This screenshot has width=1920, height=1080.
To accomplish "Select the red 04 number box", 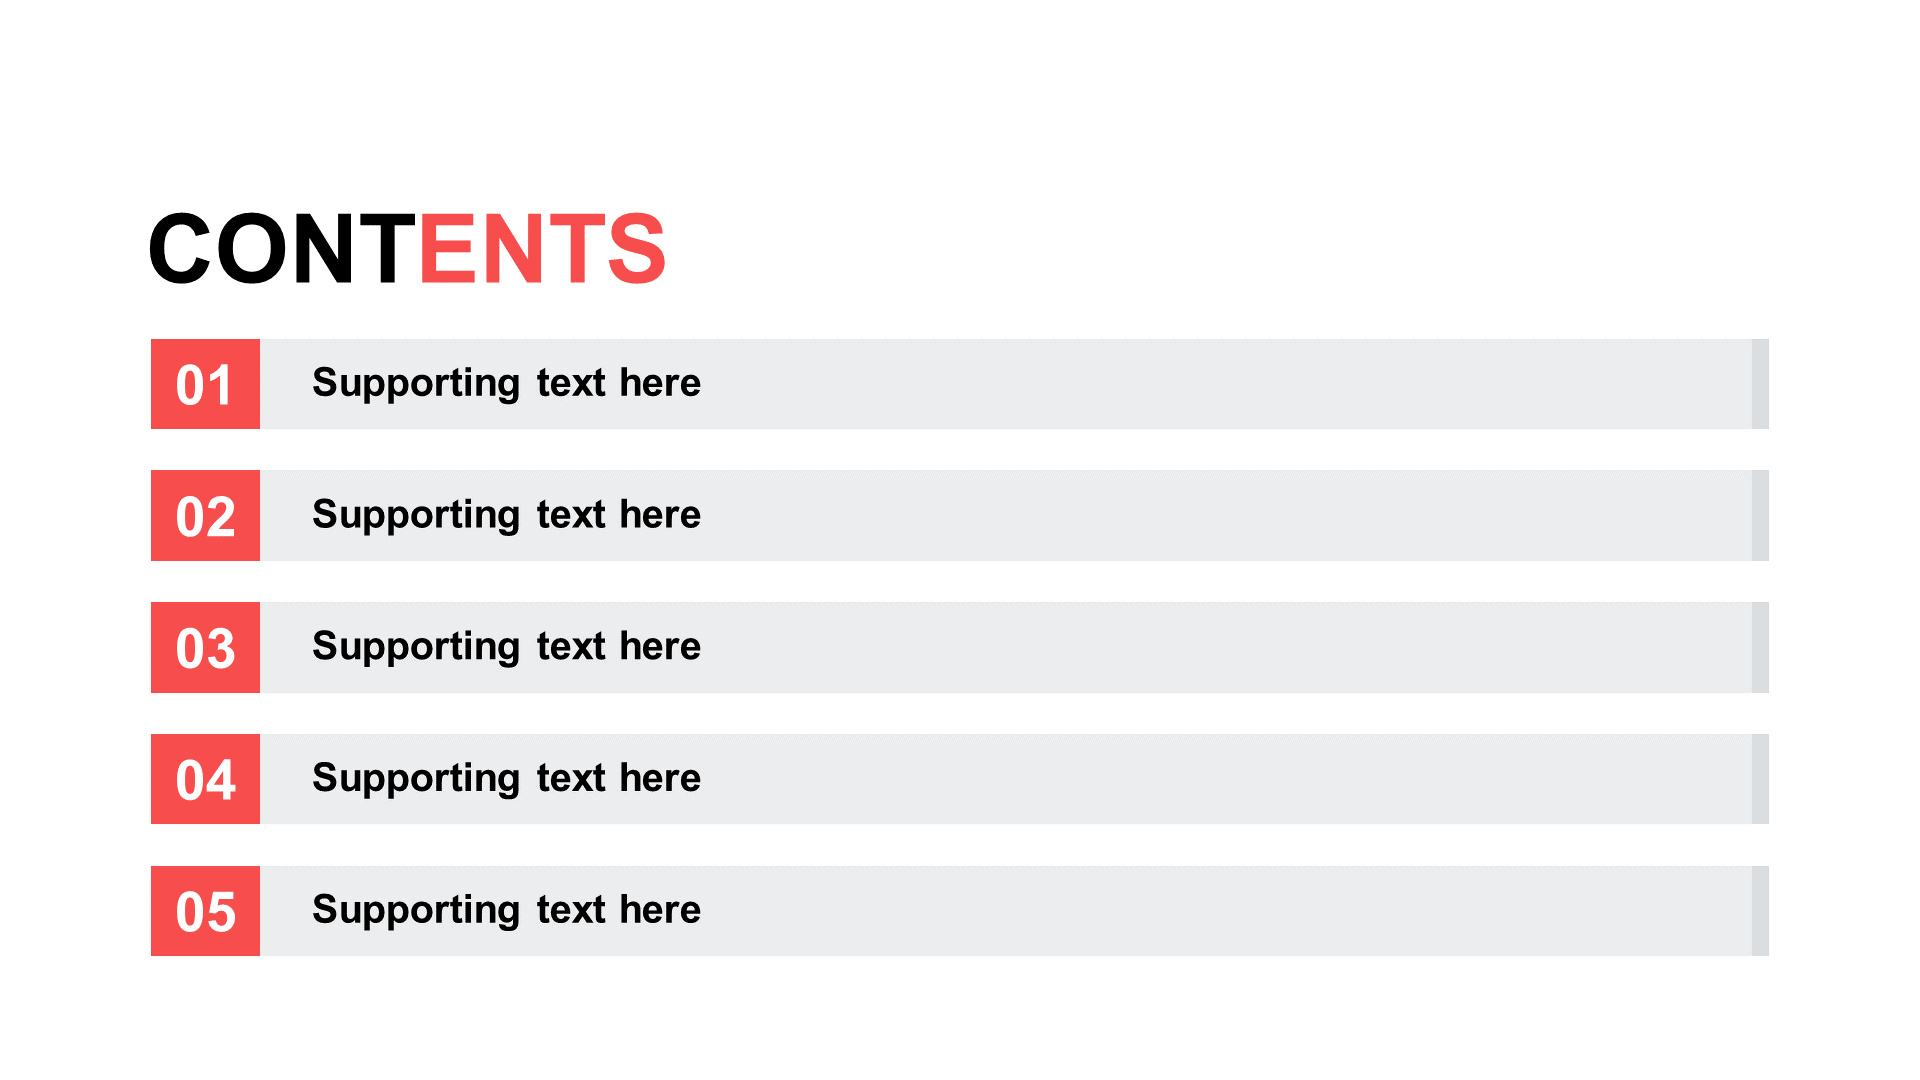I will pos(205,779).
